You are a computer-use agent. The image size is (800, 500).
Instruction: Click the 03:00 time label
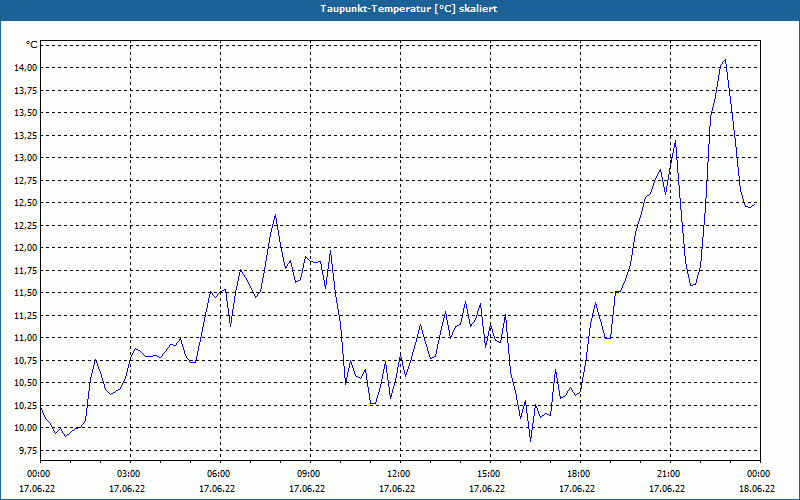coord(131,474)
